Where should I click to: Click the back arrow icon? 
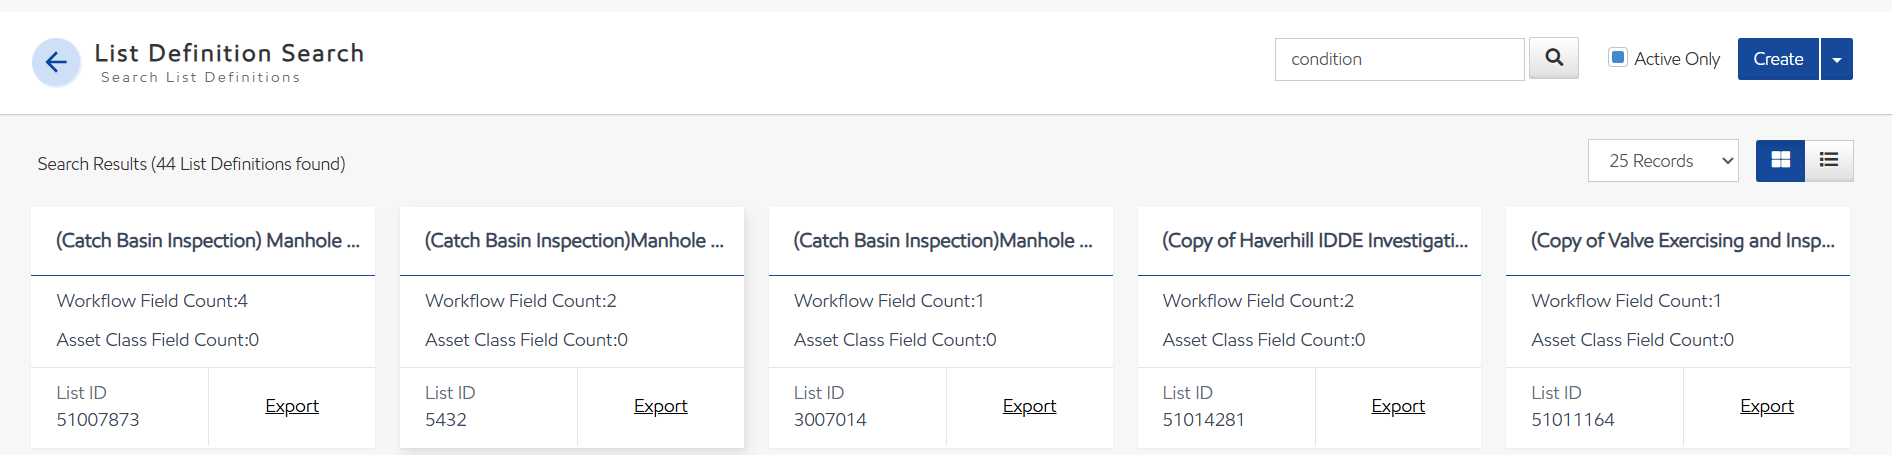[56, 62]
